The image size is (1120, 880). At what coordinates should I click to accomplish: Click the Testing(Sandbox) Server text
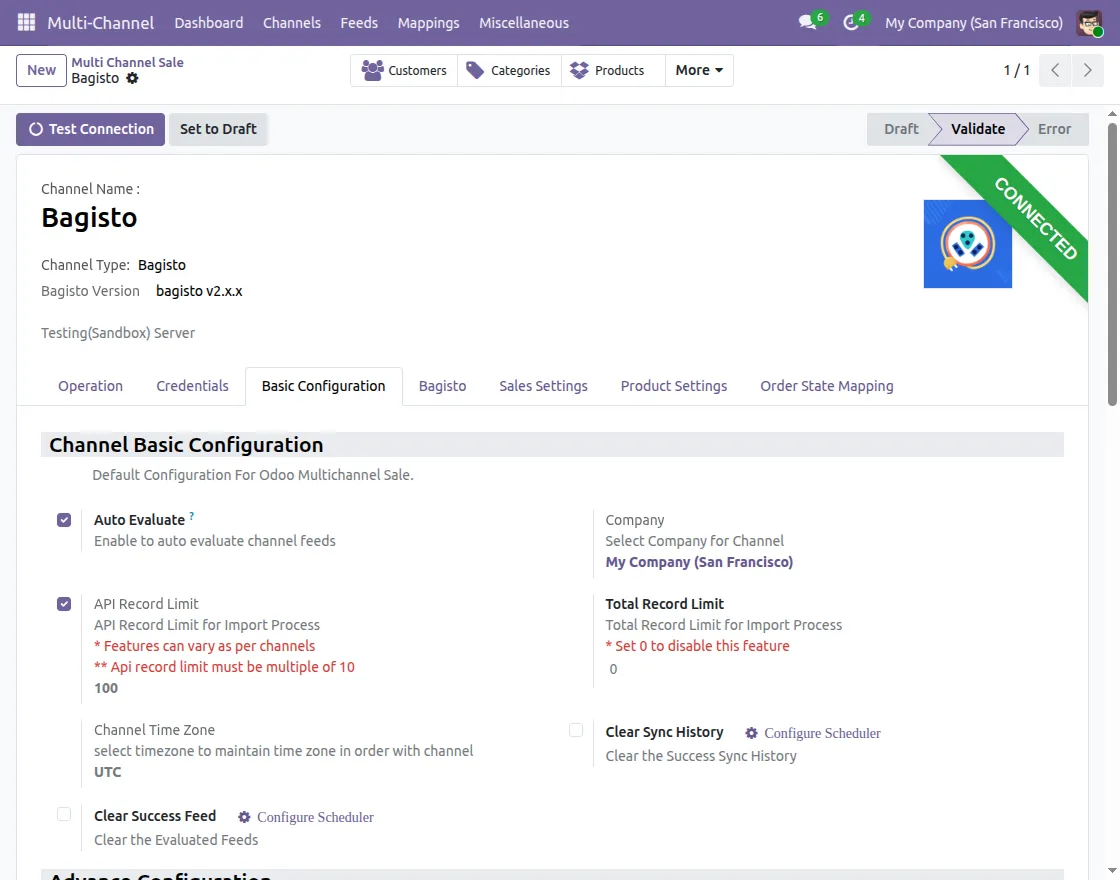[118, 333]
